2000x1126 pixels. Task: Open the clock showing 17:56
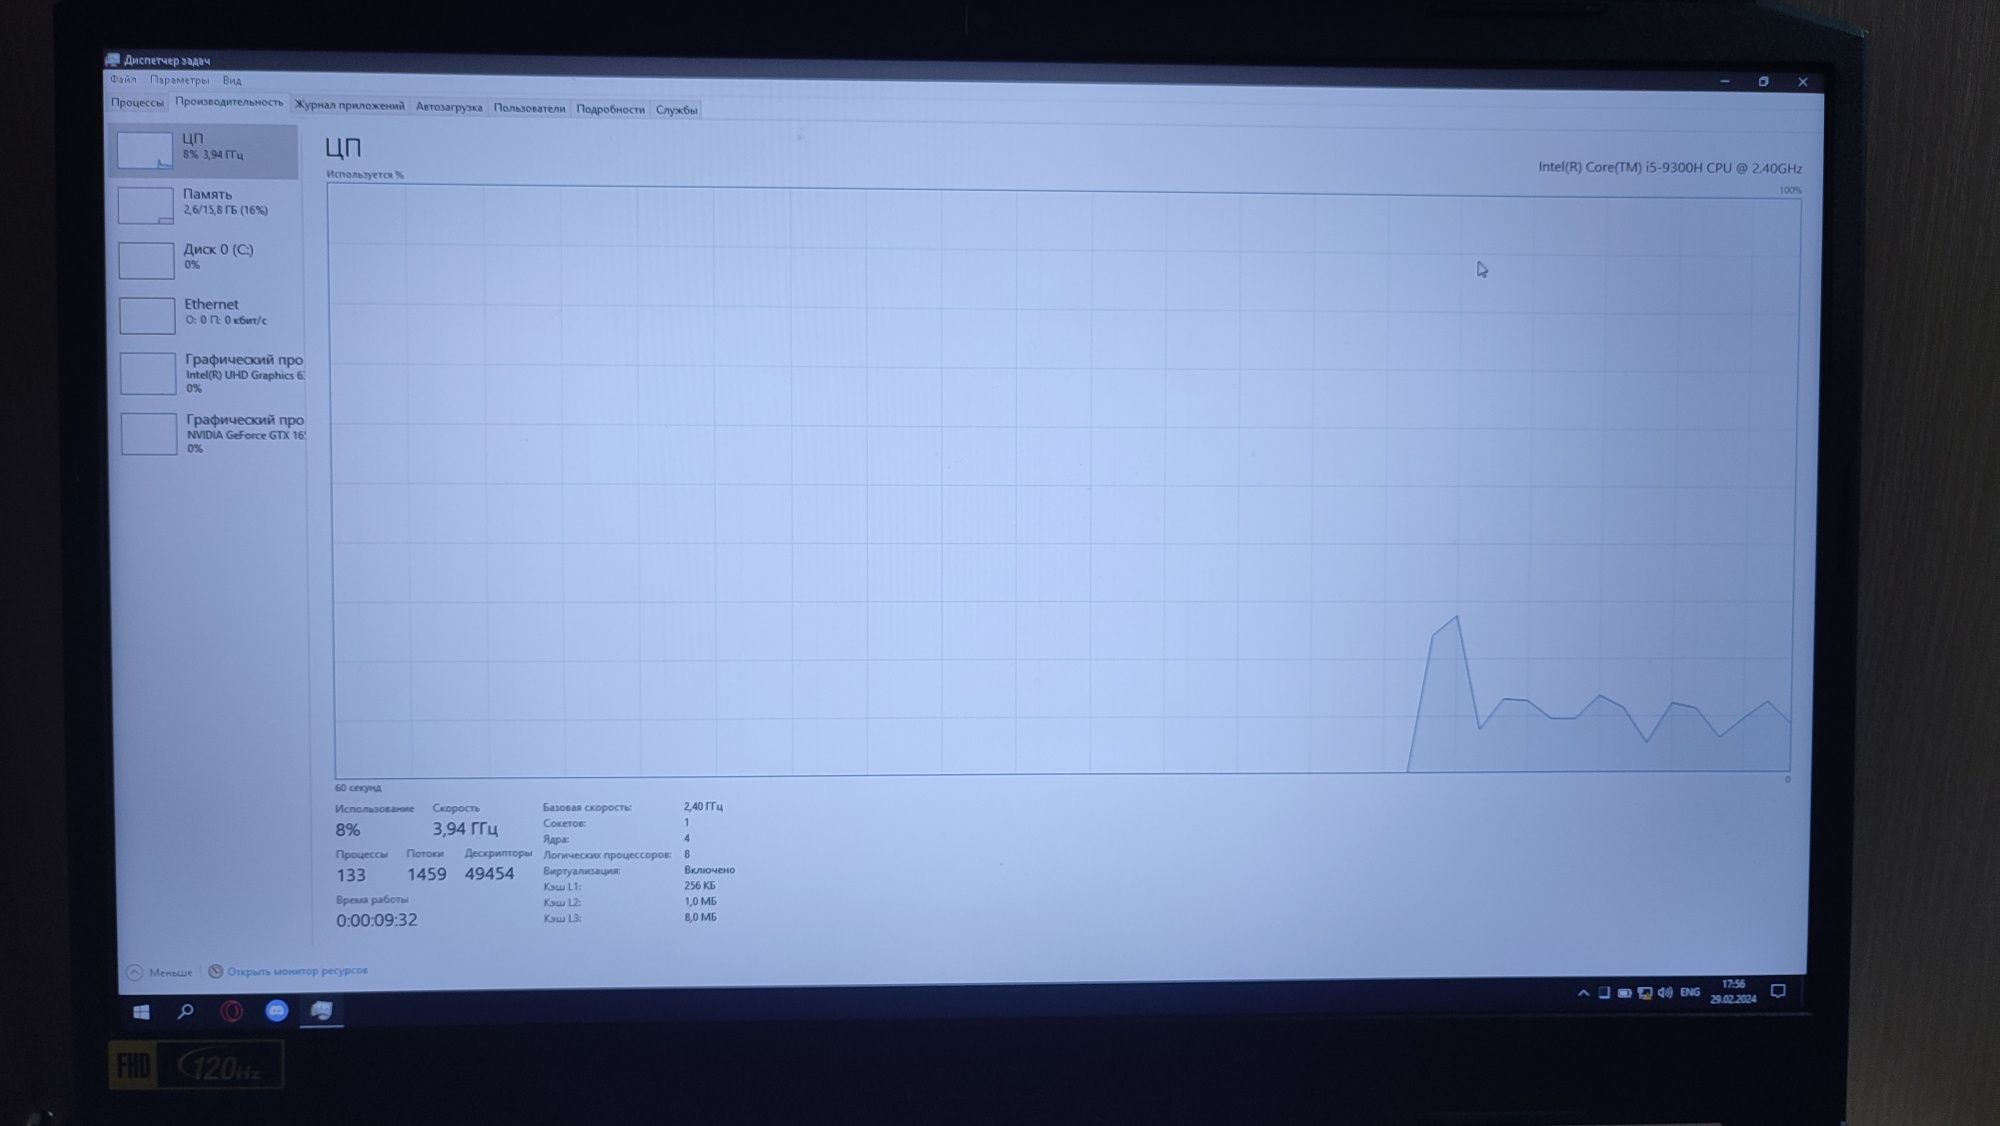pos(1733,991)
